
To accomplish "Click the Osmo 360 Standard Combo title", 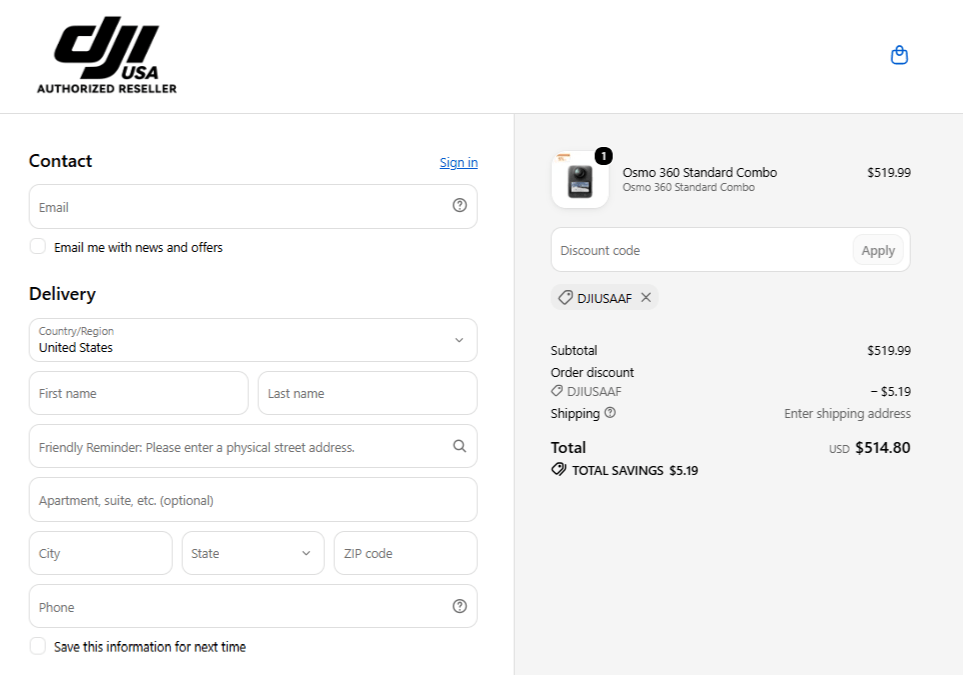I will (700, 173).
